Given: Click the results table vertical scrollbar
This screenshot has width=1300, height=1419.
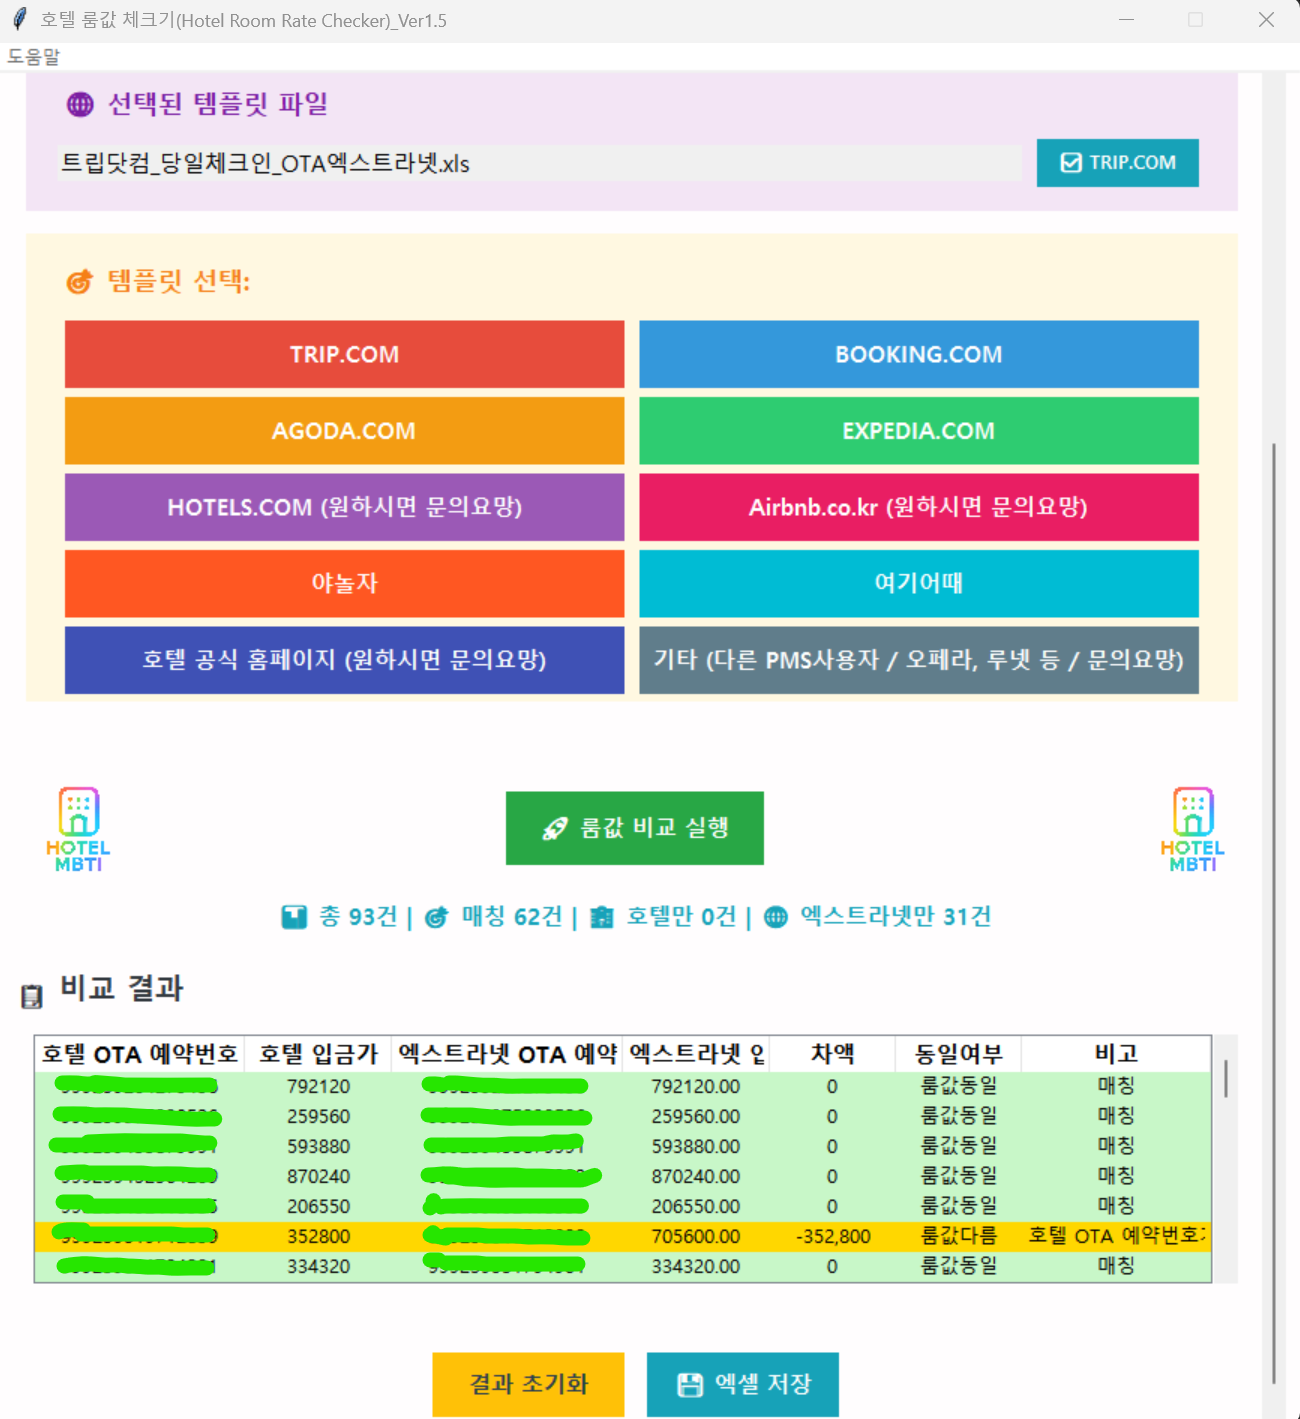Looking at the screenshot, I should (x=1225, y=1080).
